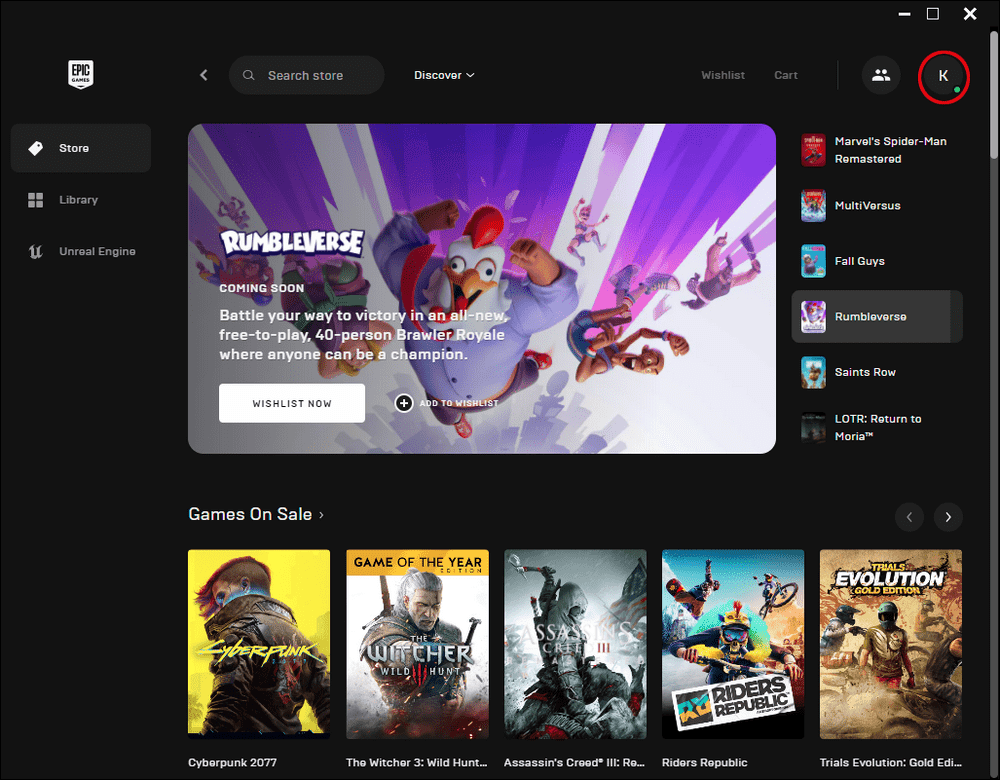Click the next arrow for Games On Sale
This screenshot has height=780, width=1000.
(947, 517)
